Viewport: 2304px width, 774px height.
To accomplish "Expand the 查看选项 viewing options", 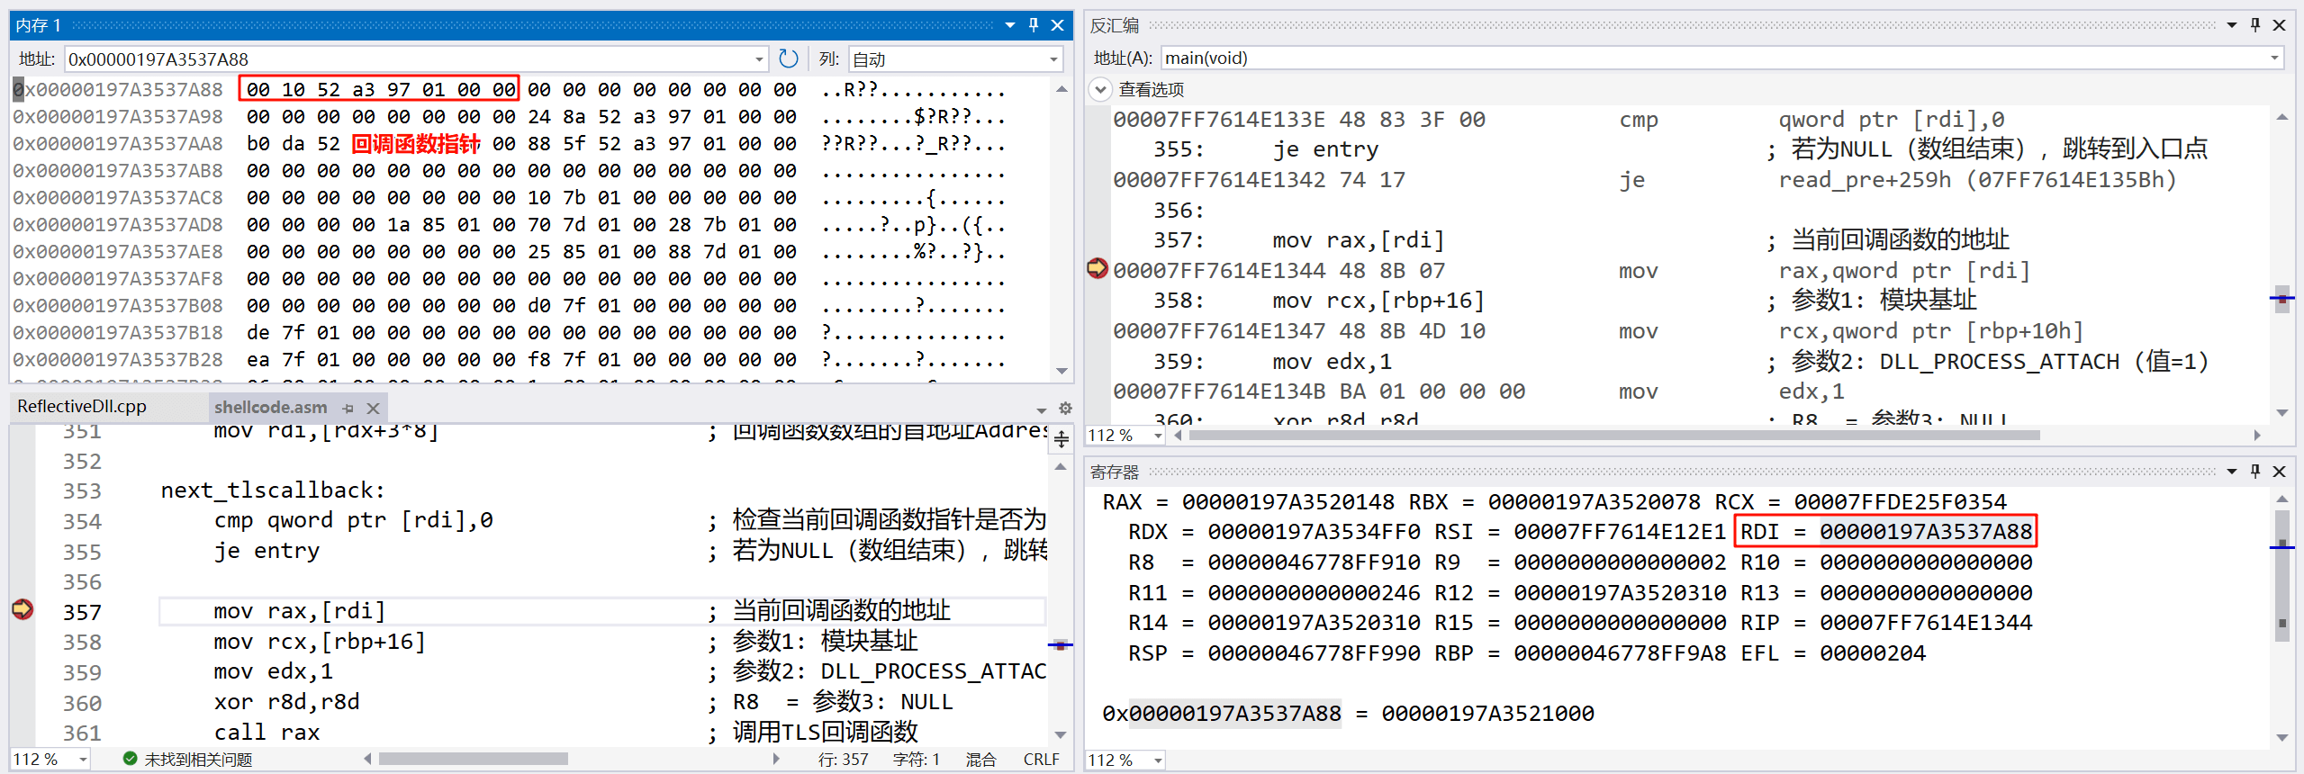I will point(1101,89).
